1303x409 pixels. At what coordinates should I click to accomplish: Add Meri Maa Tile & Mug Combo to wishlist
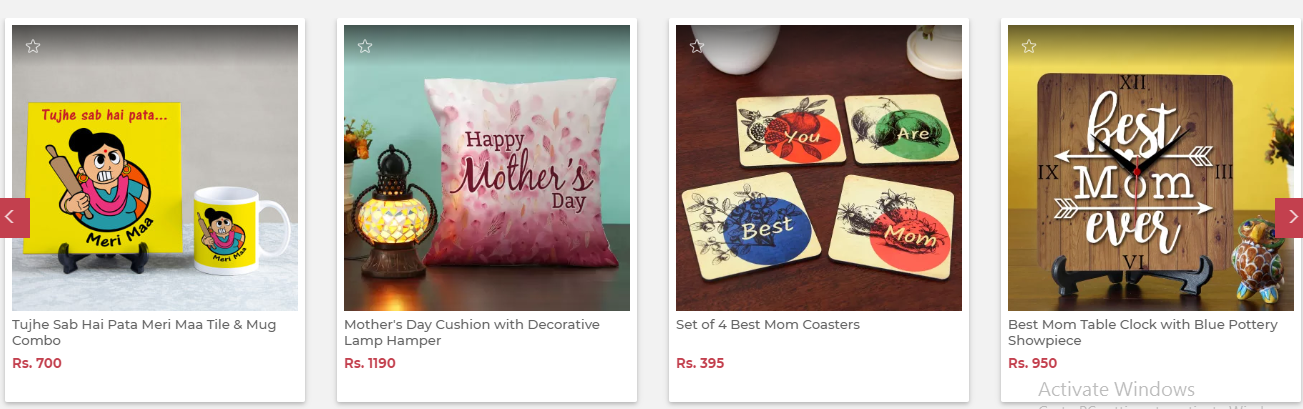point(33,46)
